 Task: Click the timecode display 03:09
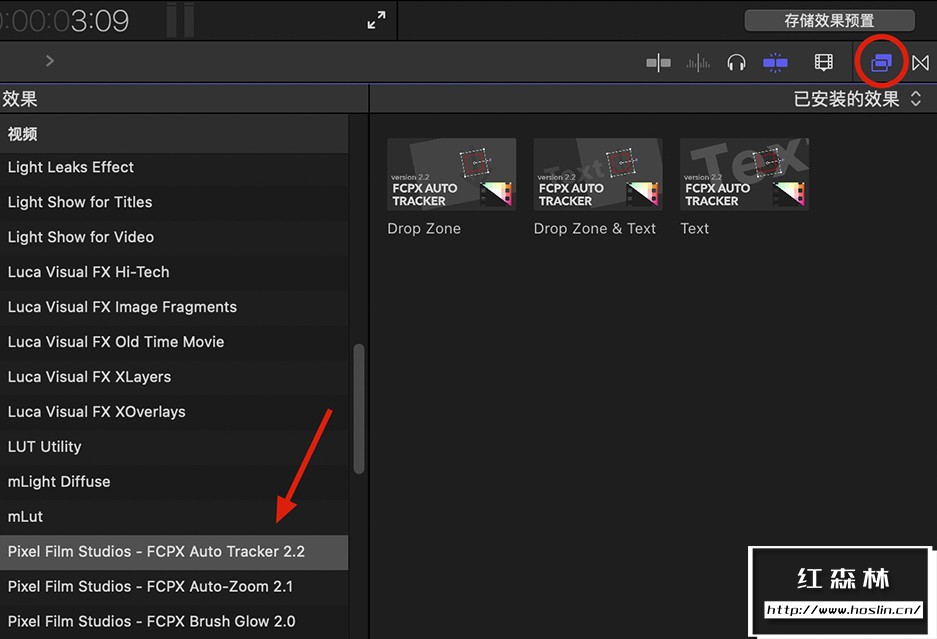pyautogui.click(x=64, y=21)
